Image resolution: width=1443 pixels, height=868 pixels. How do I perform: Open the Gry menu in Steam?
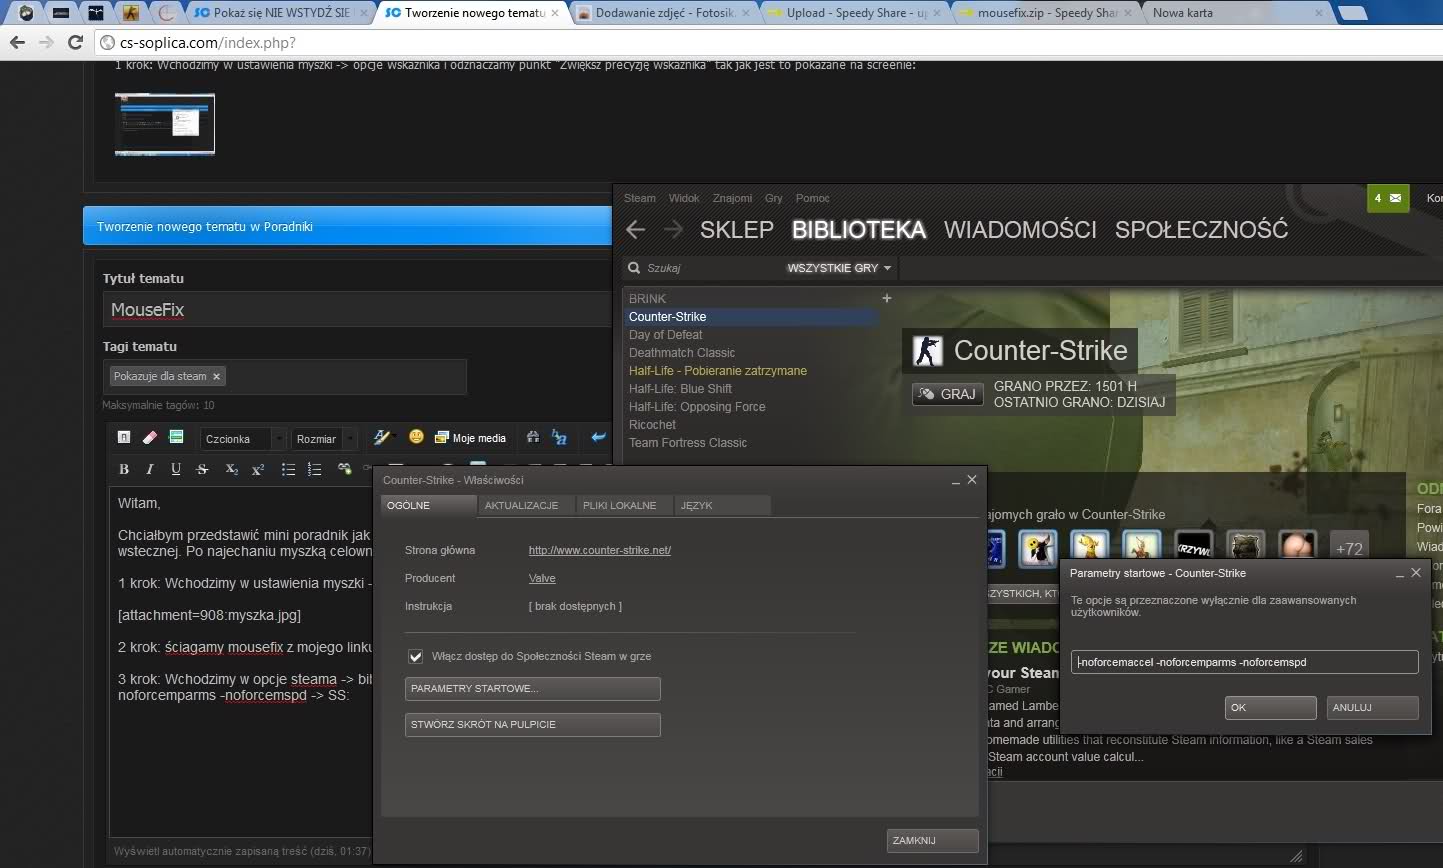tap(774, 198)
